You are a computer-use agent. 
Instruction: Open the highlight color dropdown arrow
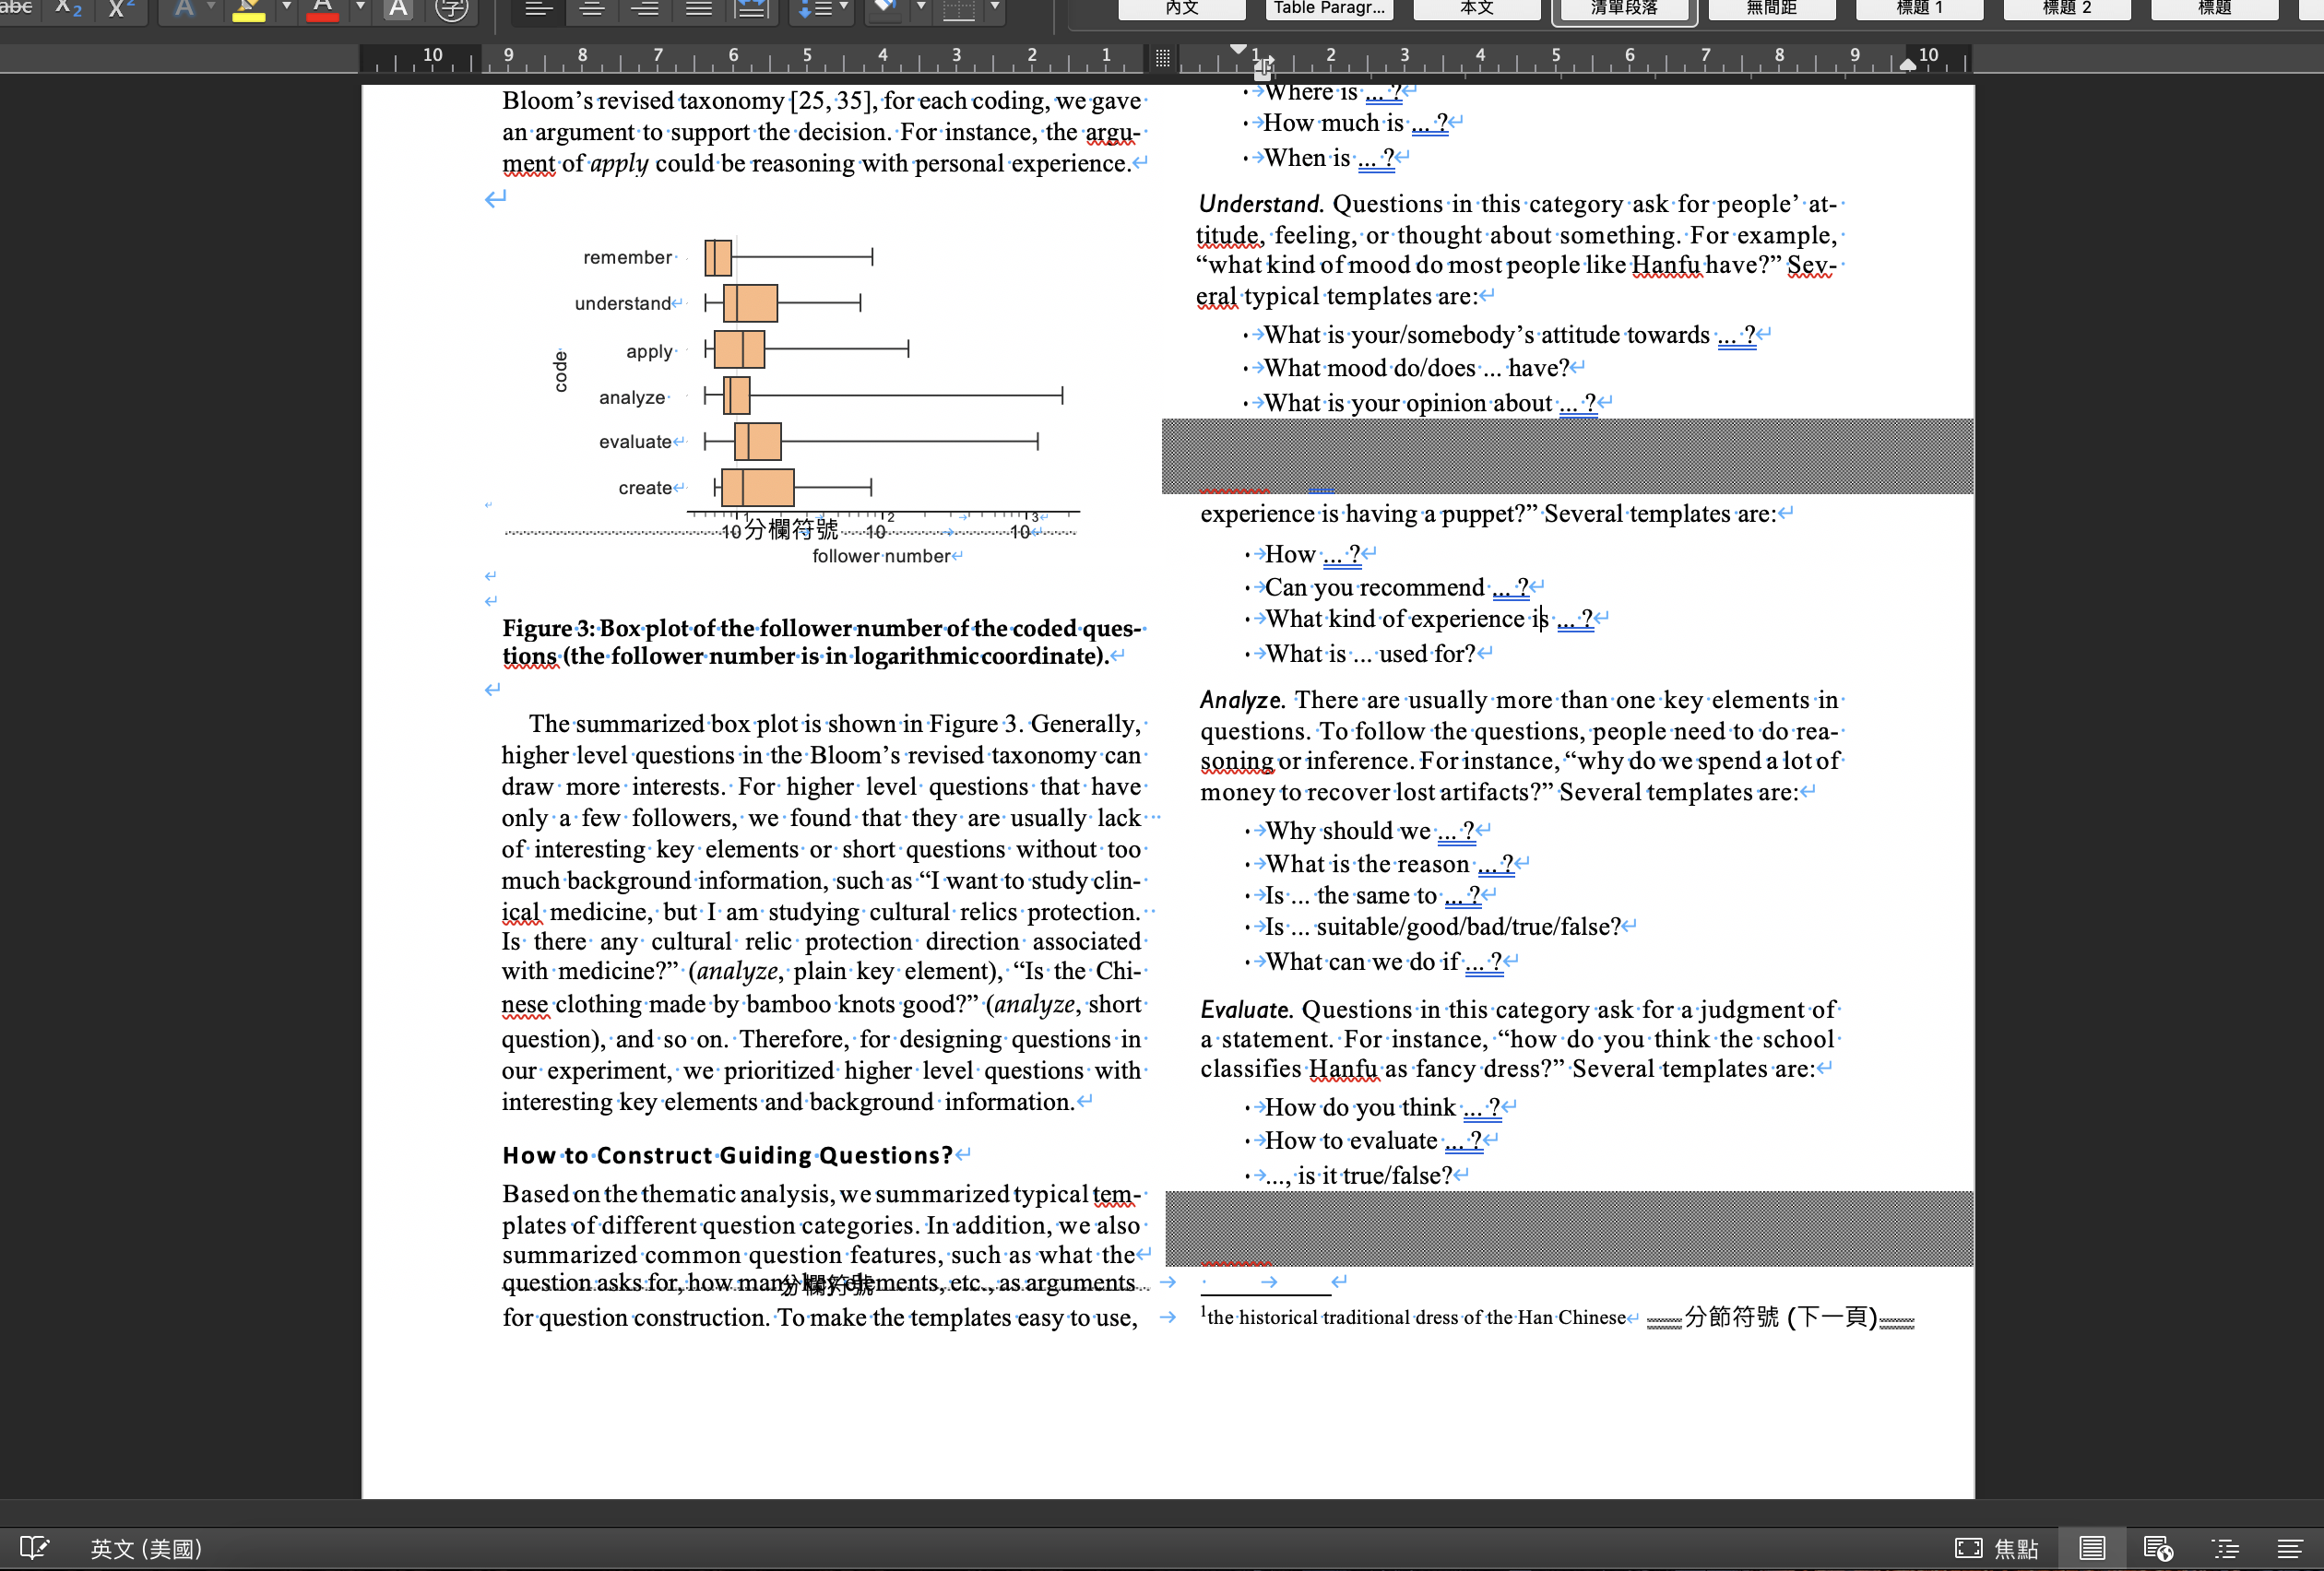[286, 8]
